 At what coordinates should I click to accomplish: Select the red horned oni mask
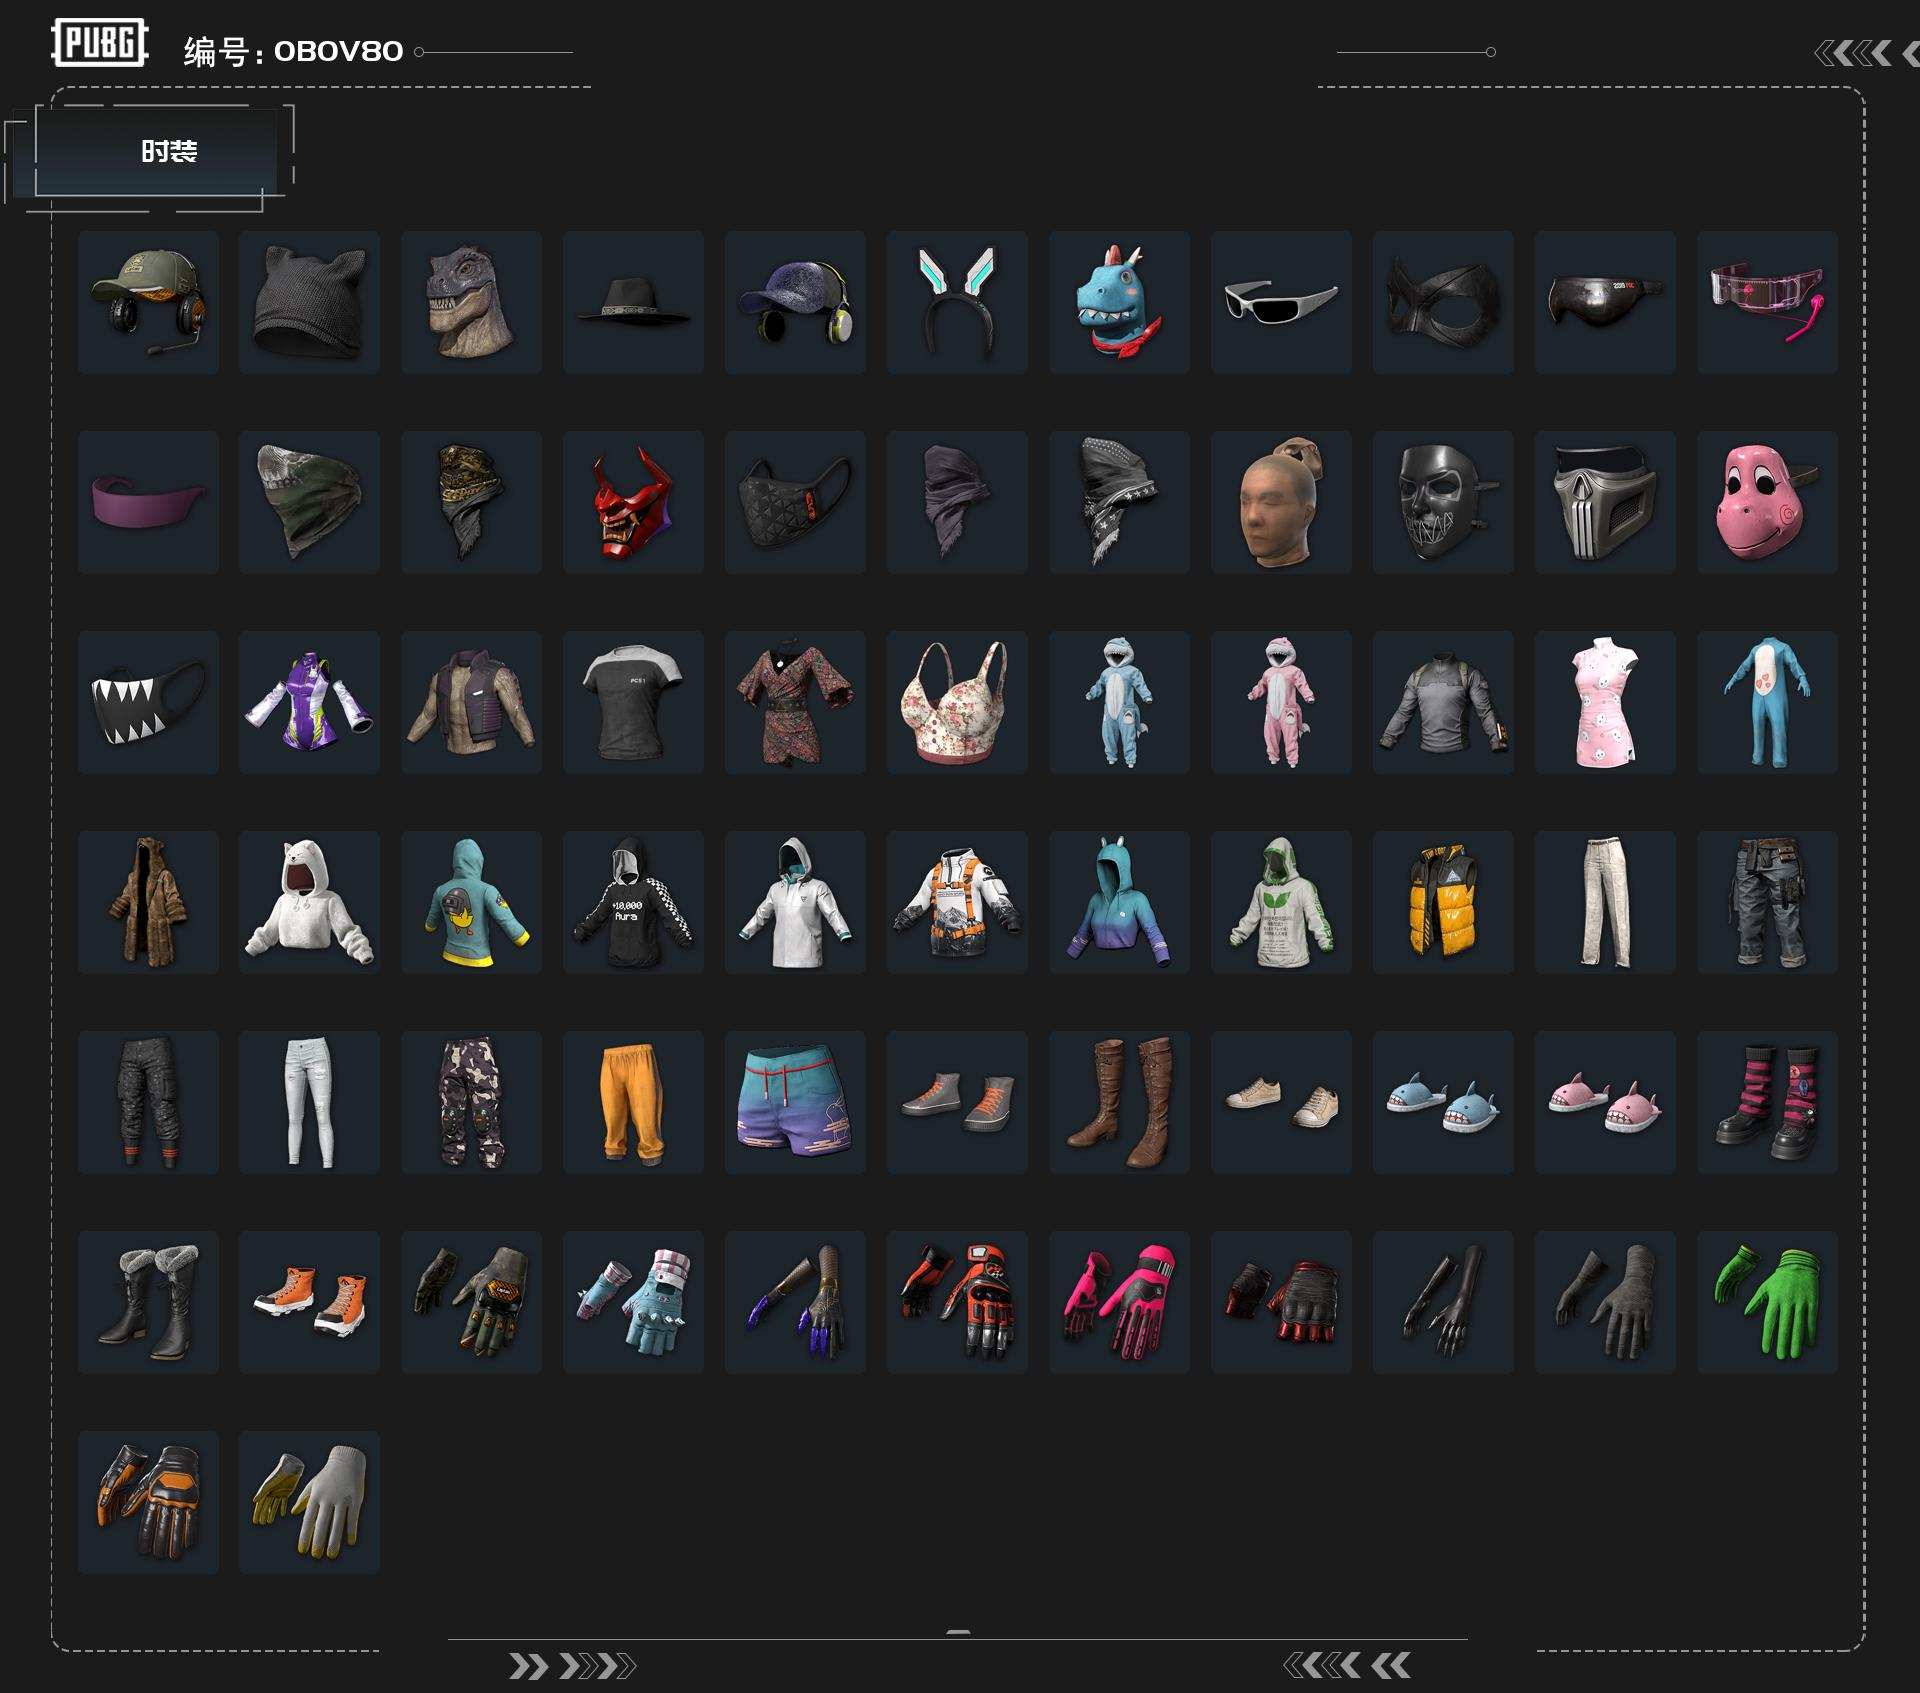click(633, 502)
